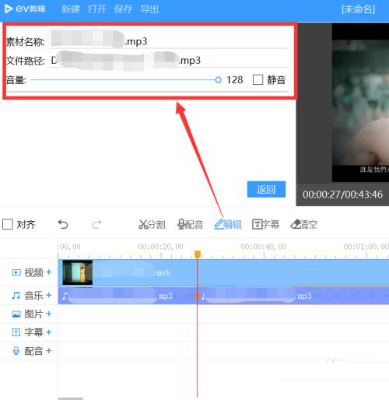Click the 导出 menu item
The width and height of the screenshot is (389, 400).
149,9
